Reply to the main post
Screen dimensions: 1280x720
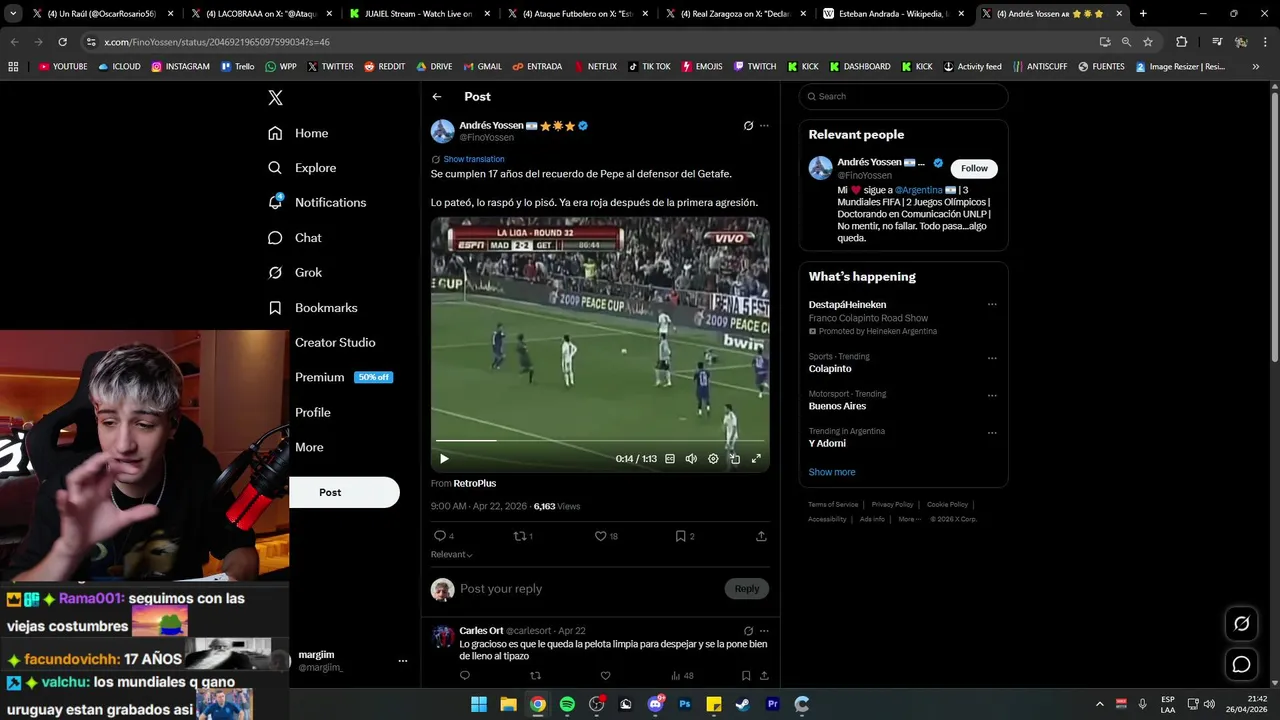click(439, 536)
